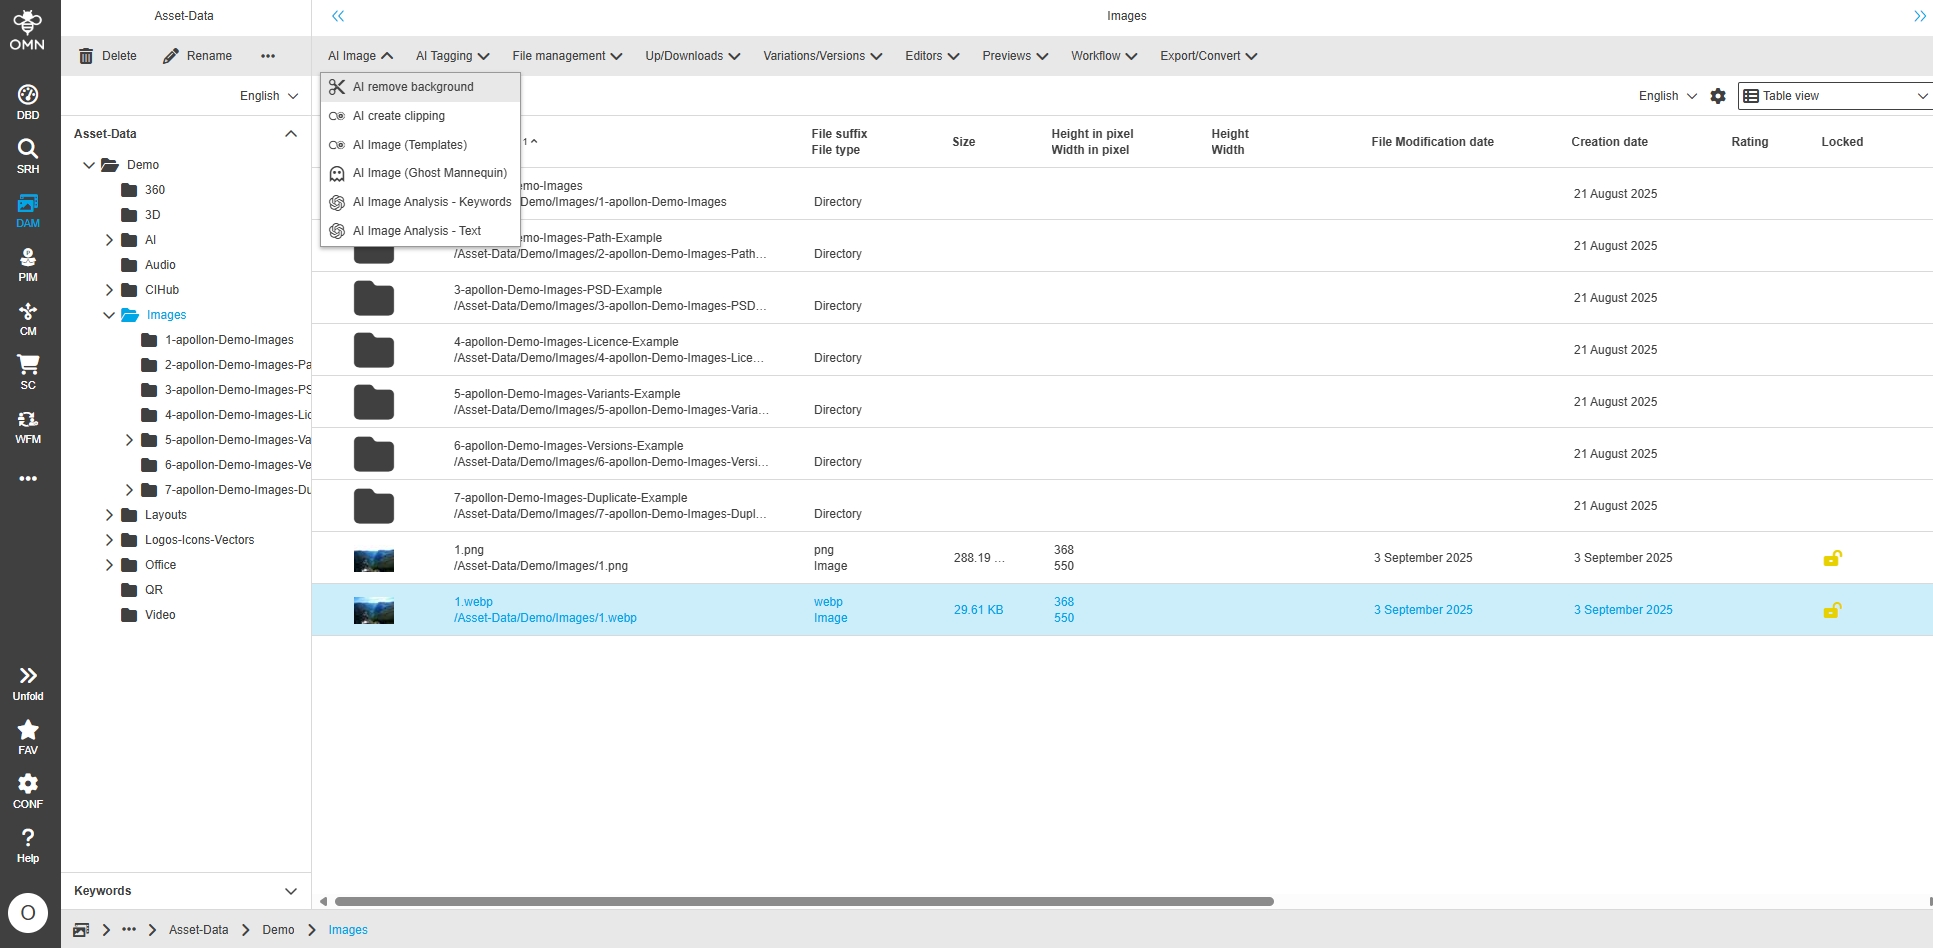Open the WFM workflow module
This screenshot has width=1933, height=948.
pos(28,425)
